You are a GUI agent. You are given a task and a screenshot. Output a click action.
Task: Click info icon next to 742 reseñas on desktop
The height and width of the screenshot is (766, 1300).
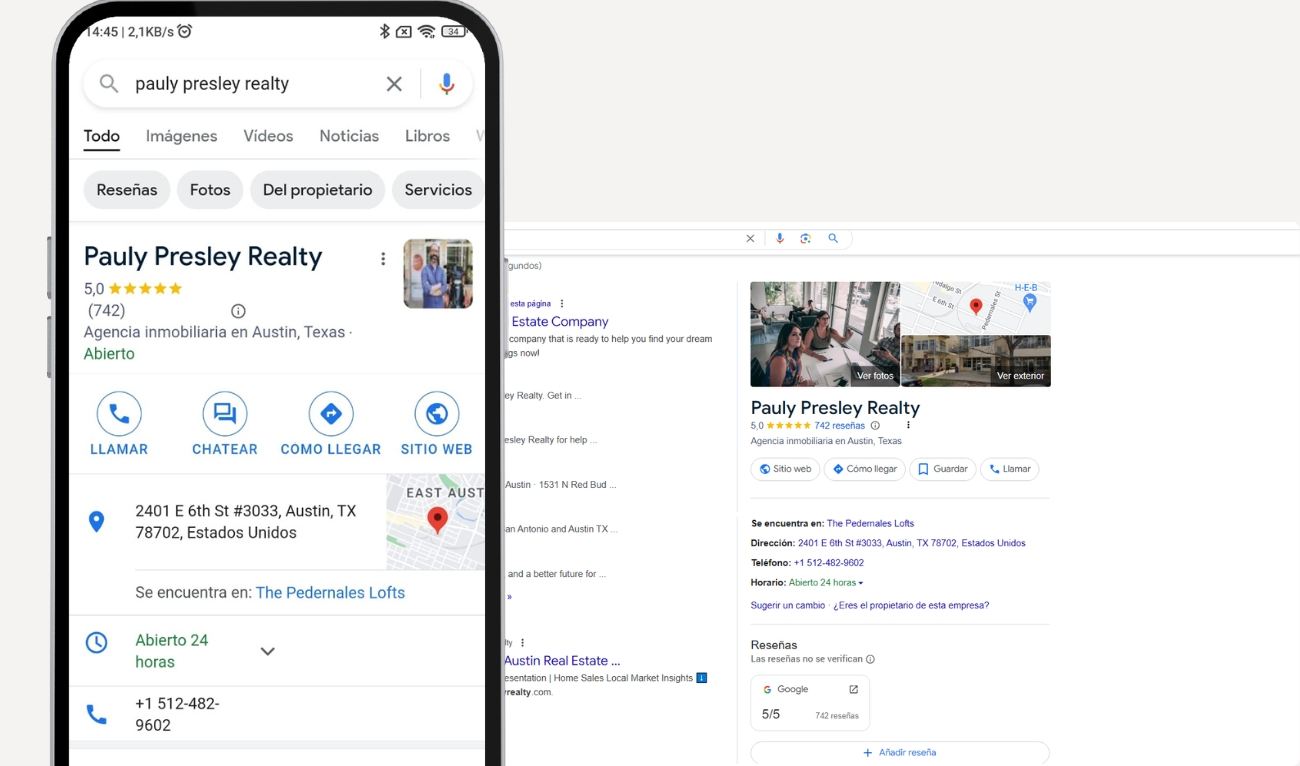pyautogui.click(x=875, y=426)
